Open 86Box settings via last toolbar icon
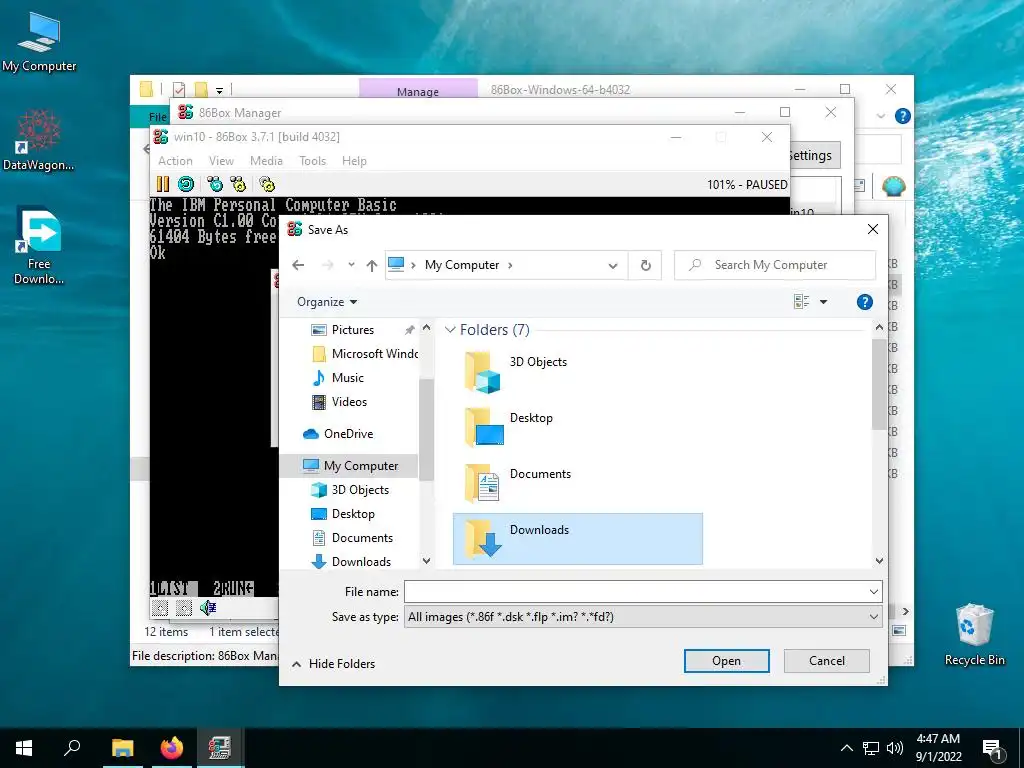1024x768 pixels. click(267, 184)
